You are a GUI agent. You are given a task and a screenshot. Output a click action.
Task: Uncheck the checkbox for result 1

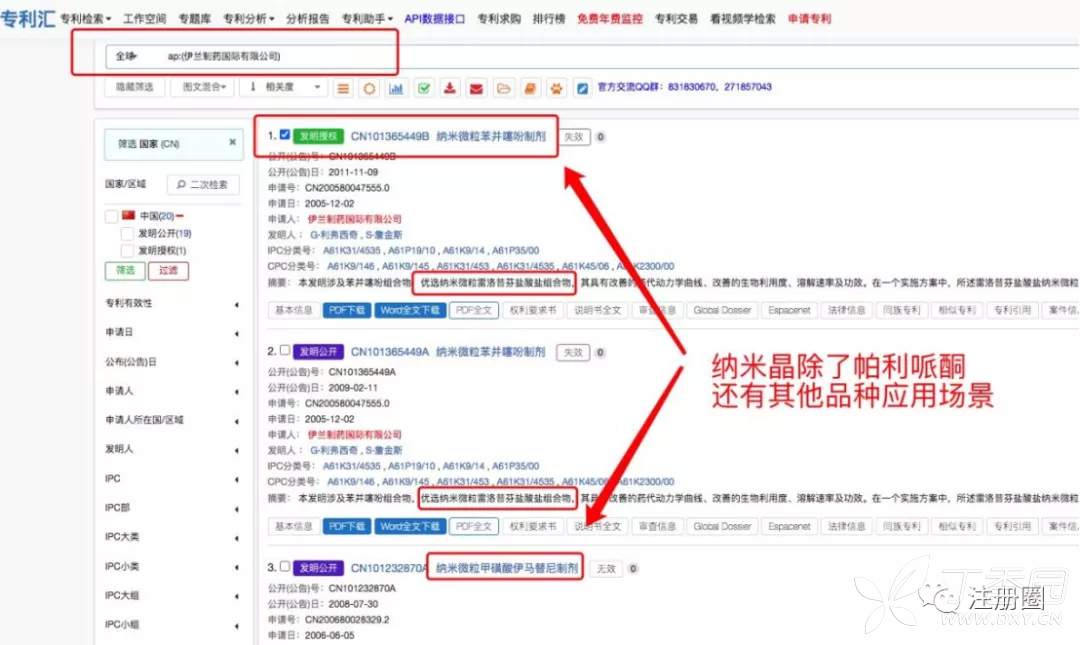[286, 135]
